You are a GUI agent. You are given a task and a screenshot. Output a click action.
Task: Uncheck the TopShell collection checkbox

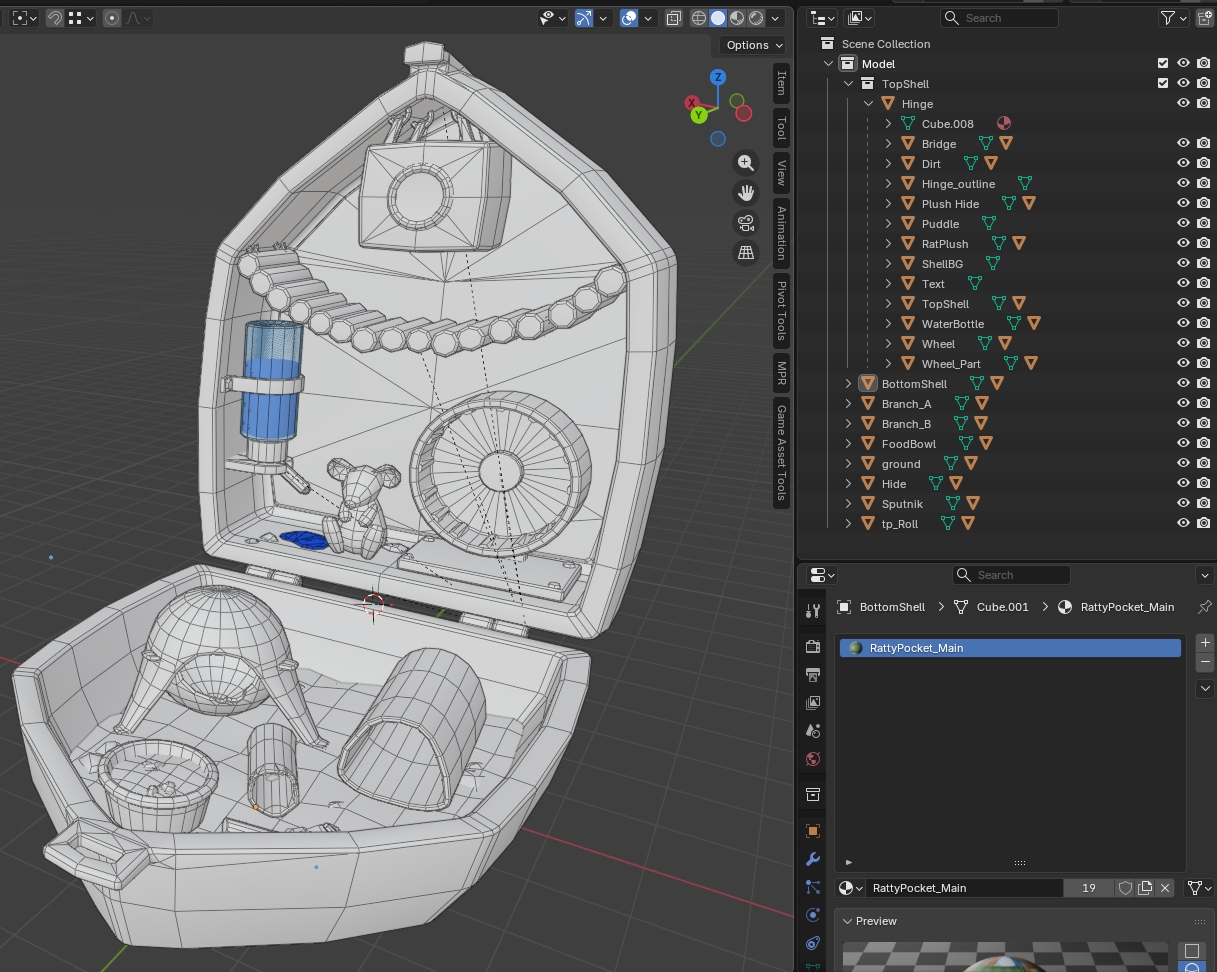pos(1163,83)
